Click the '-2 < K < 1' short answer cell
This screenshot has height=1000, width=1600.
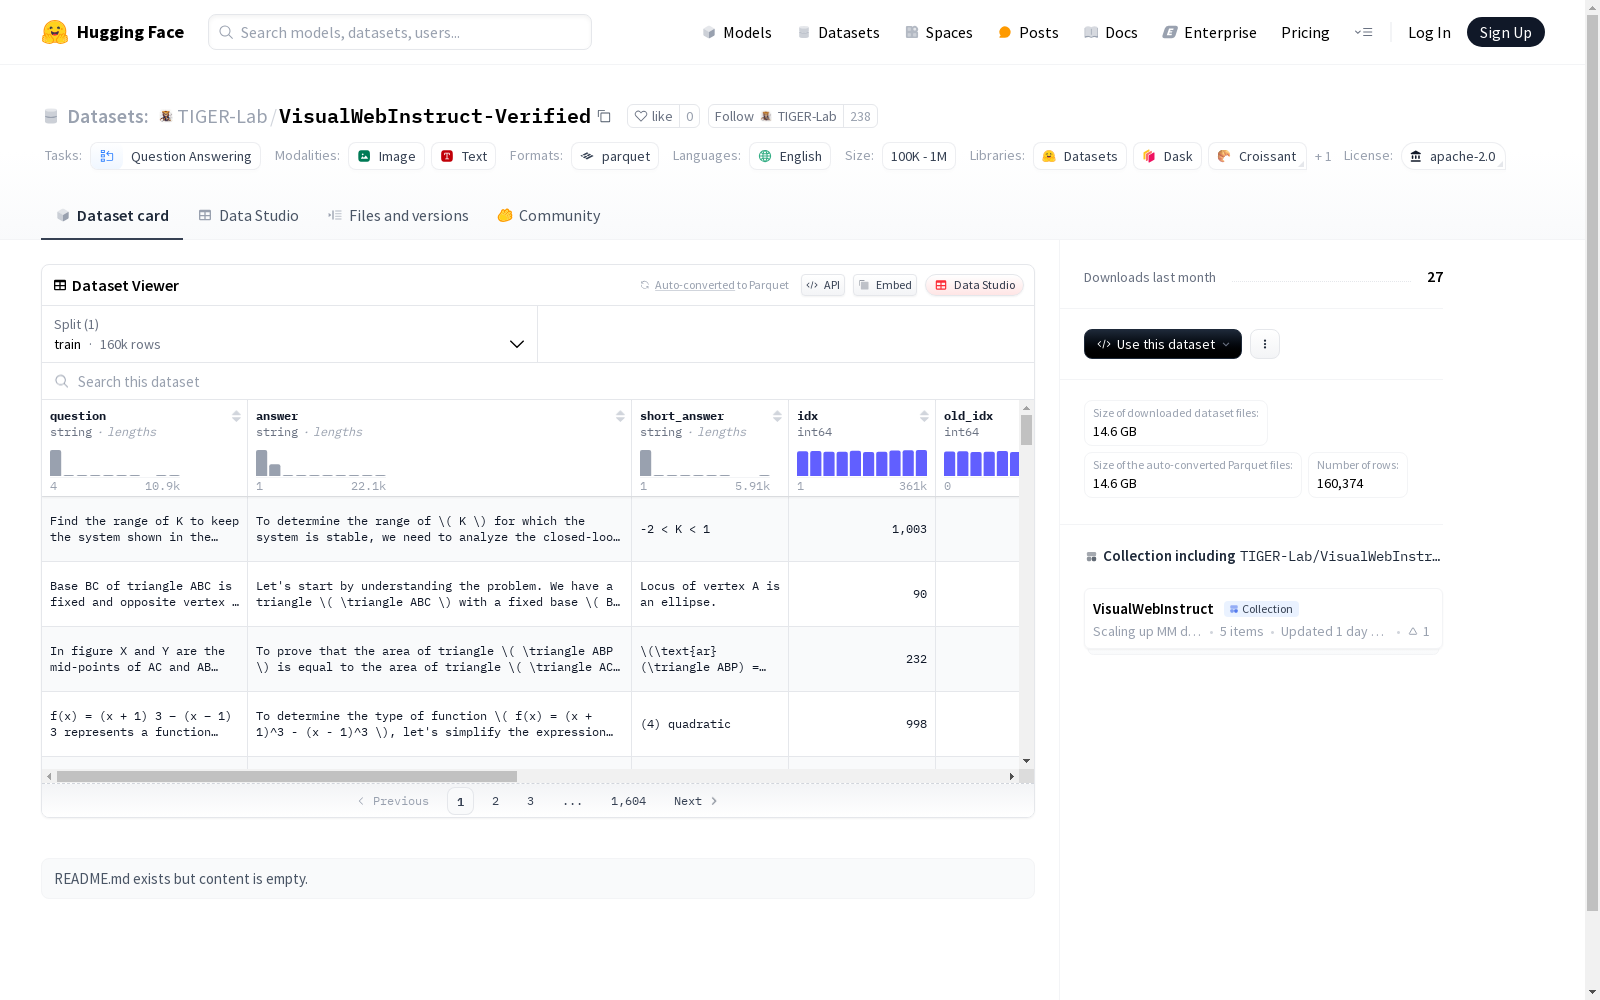tap(710, 529)
